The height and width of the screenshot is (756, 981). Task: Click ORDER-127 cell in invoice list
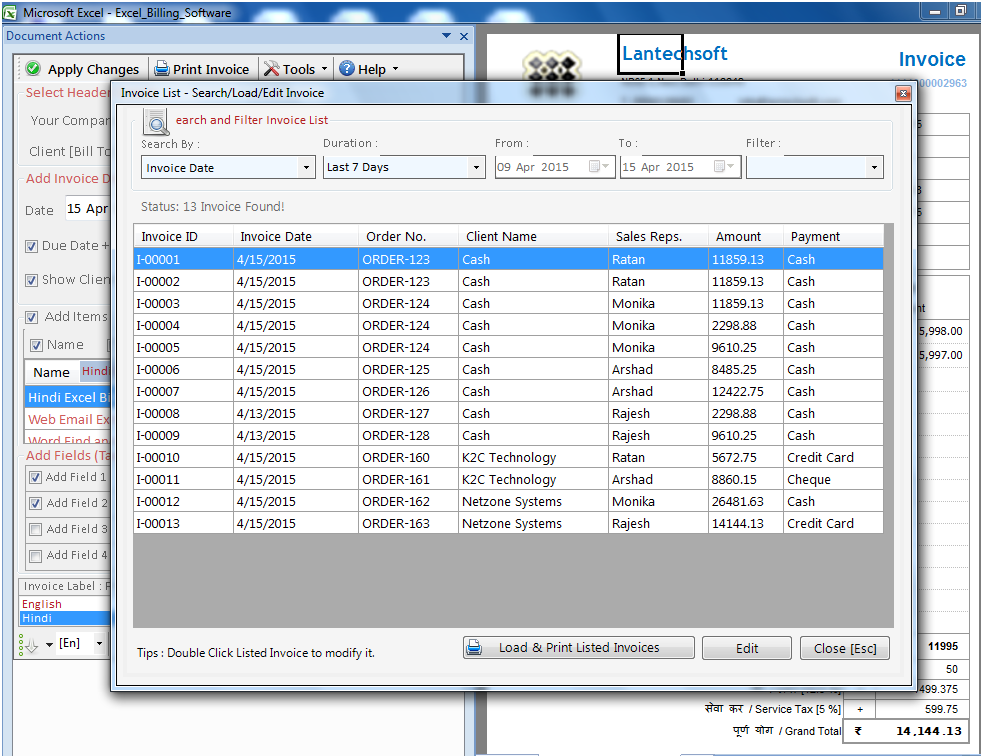[408, 414]
